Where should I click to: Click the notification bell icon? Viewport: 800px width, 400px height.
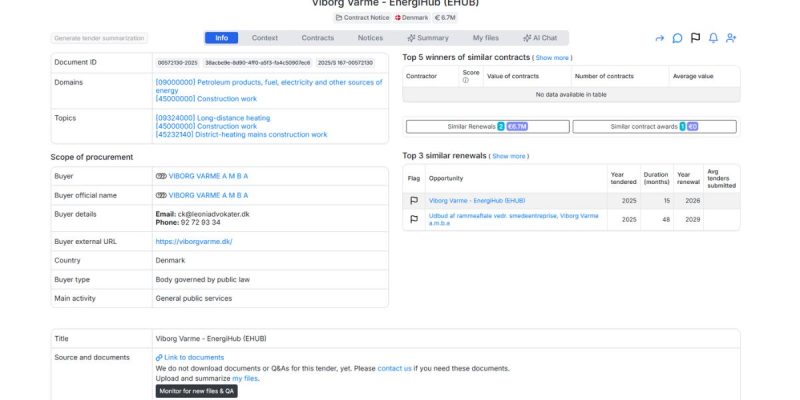(x=713, y=38)
